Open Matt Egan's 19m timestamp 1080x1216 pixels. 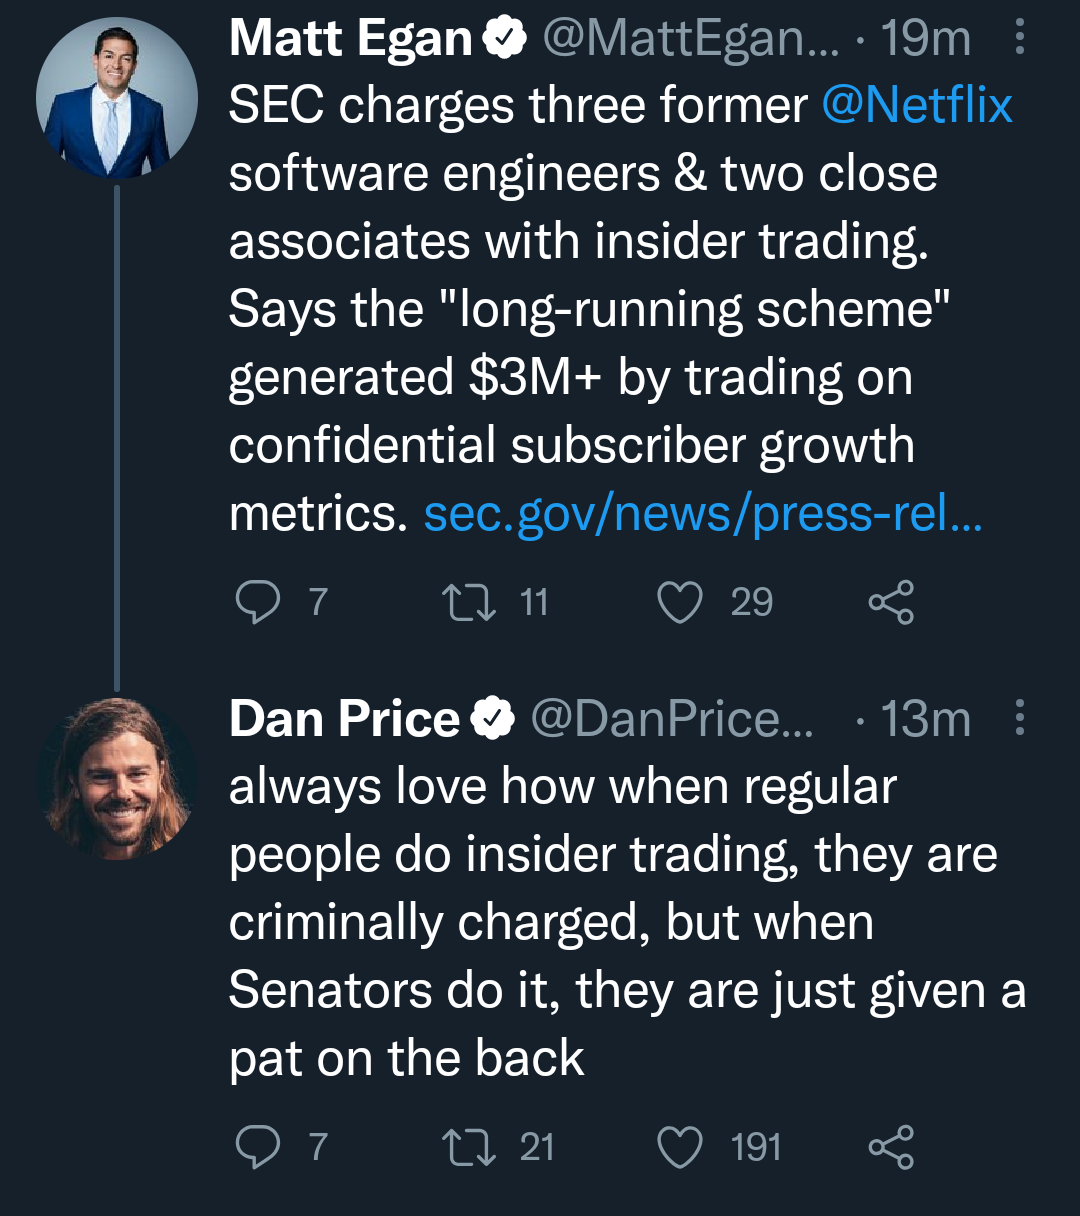tap(926, 39)
